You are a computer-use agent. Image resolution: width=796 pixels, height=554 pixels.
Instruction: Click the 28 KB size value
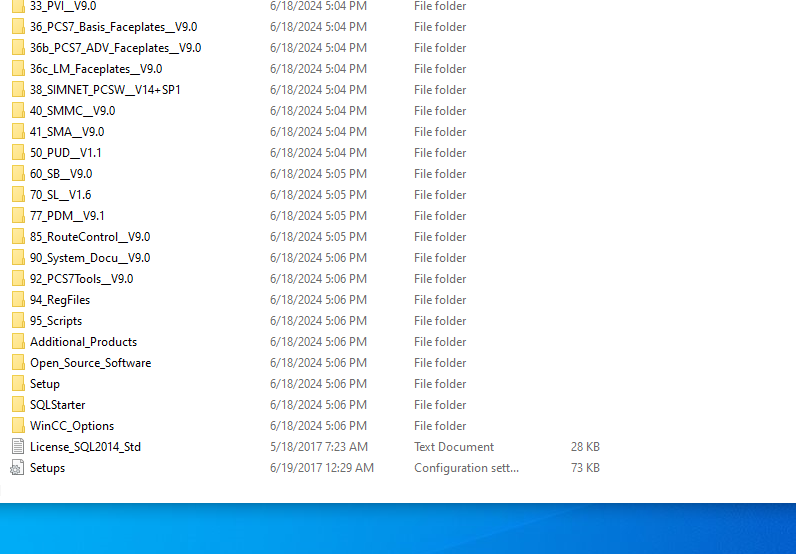point(585,446)
